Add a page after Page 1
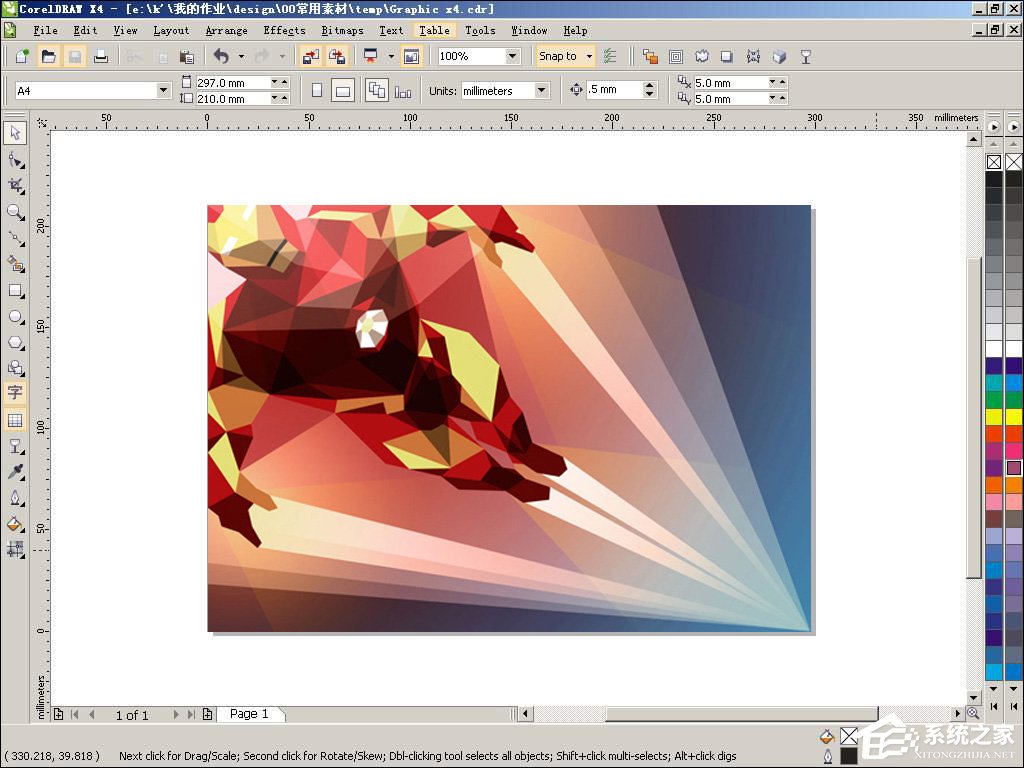The width and height of the screenshot is (1024, 768). (208, 714)
